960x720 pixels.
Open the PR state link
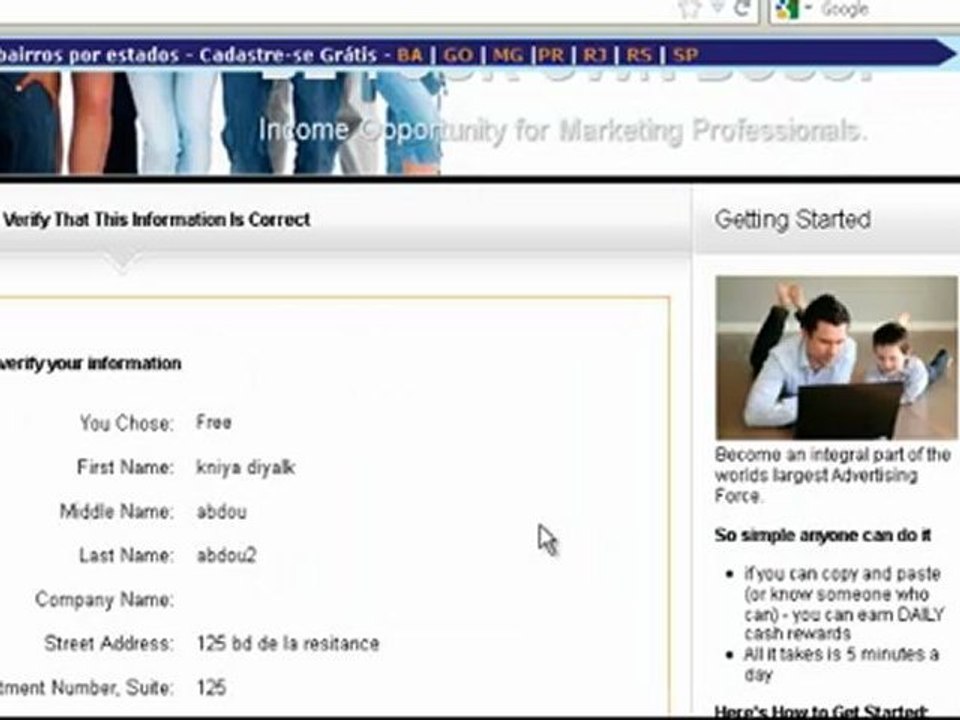point(551,55)
